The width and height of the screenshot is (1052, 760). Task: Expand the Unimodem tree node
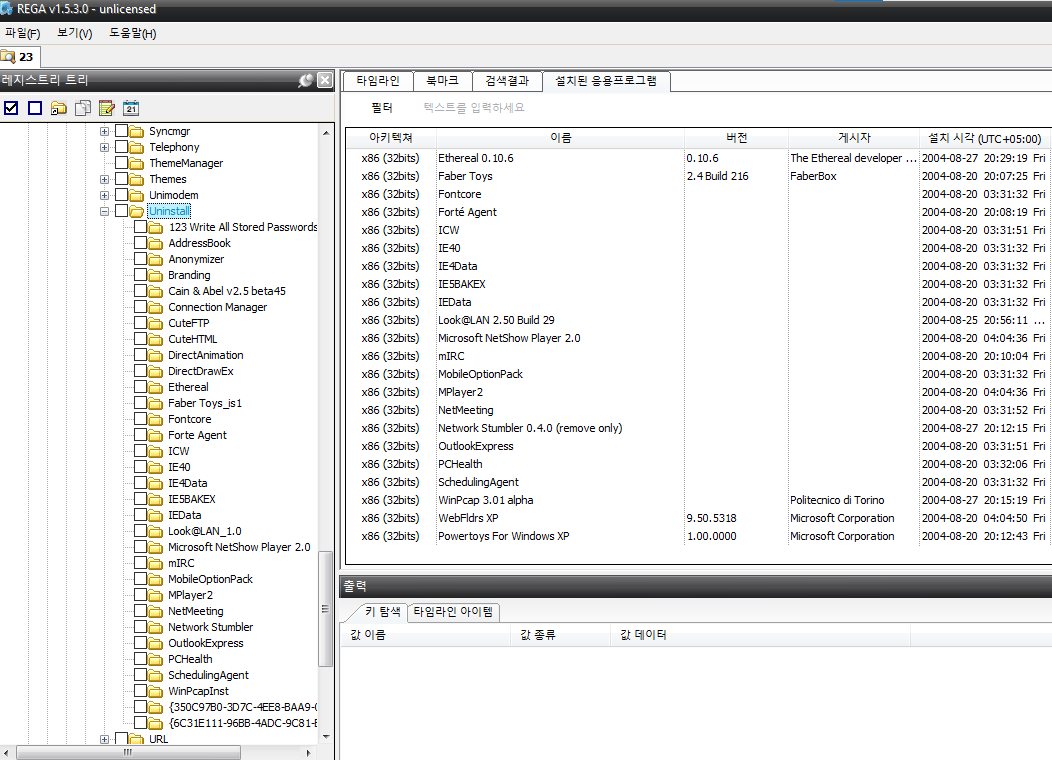click(105, 195)
